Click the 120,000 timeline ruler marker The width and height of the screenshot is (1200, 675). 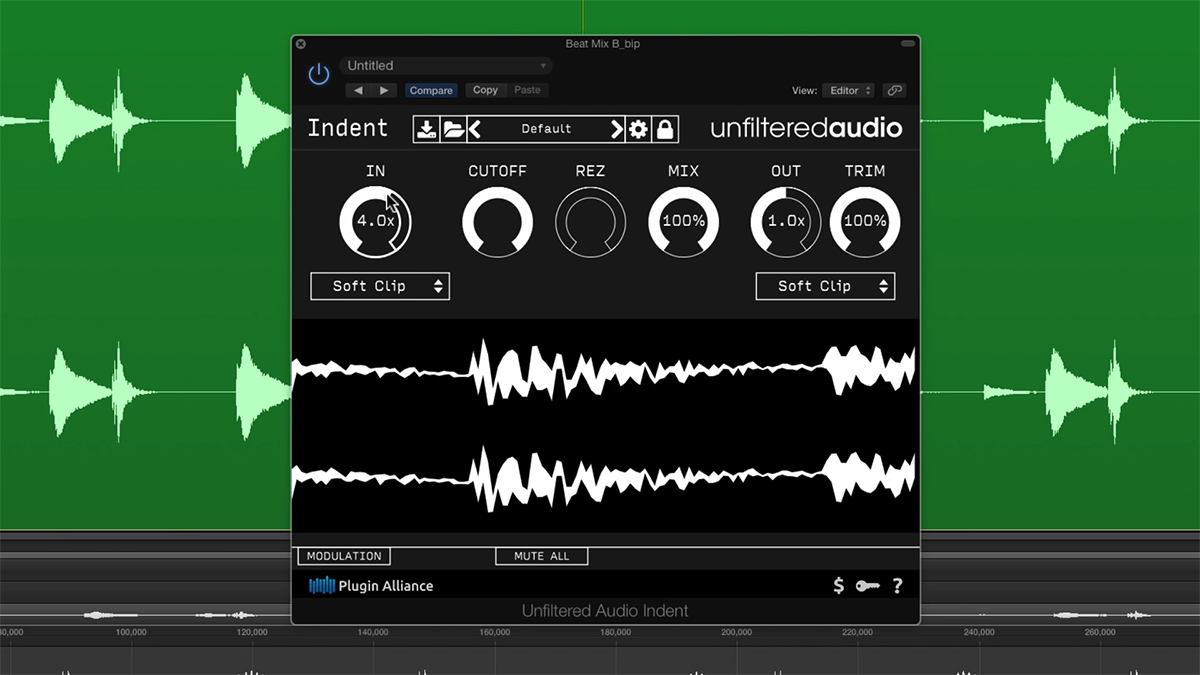pyautogui.click(x=252, y=632)
